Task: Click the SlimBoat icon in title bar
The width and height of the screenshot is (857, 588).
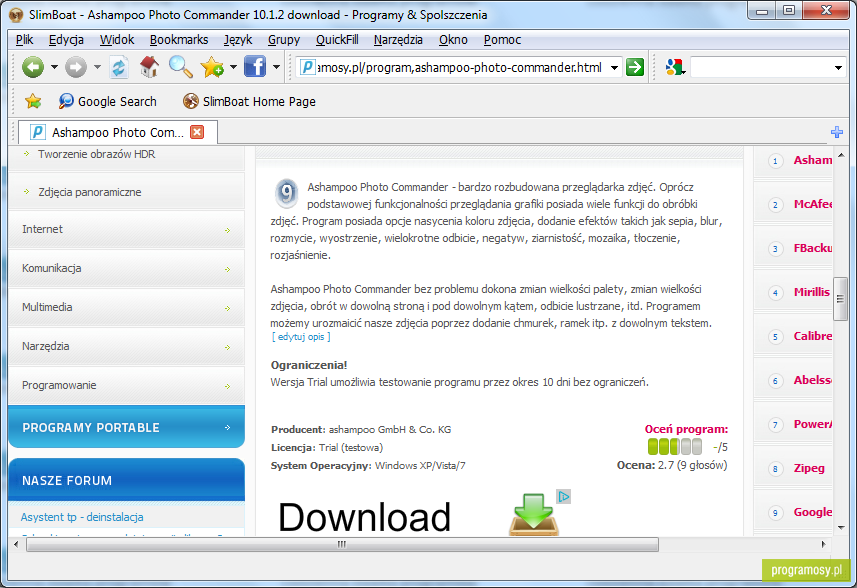Action: [x=16, y=15]
